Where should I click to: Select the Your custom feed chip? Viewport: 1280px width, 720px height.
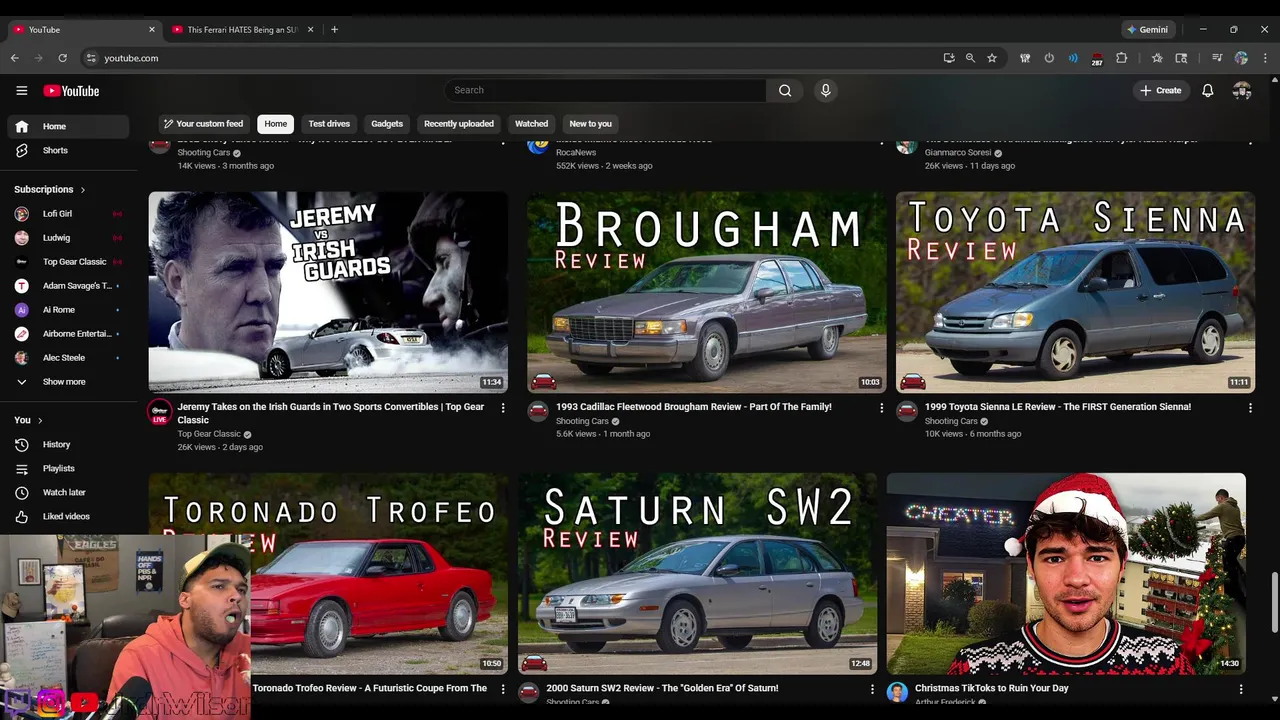coord(203,124)
